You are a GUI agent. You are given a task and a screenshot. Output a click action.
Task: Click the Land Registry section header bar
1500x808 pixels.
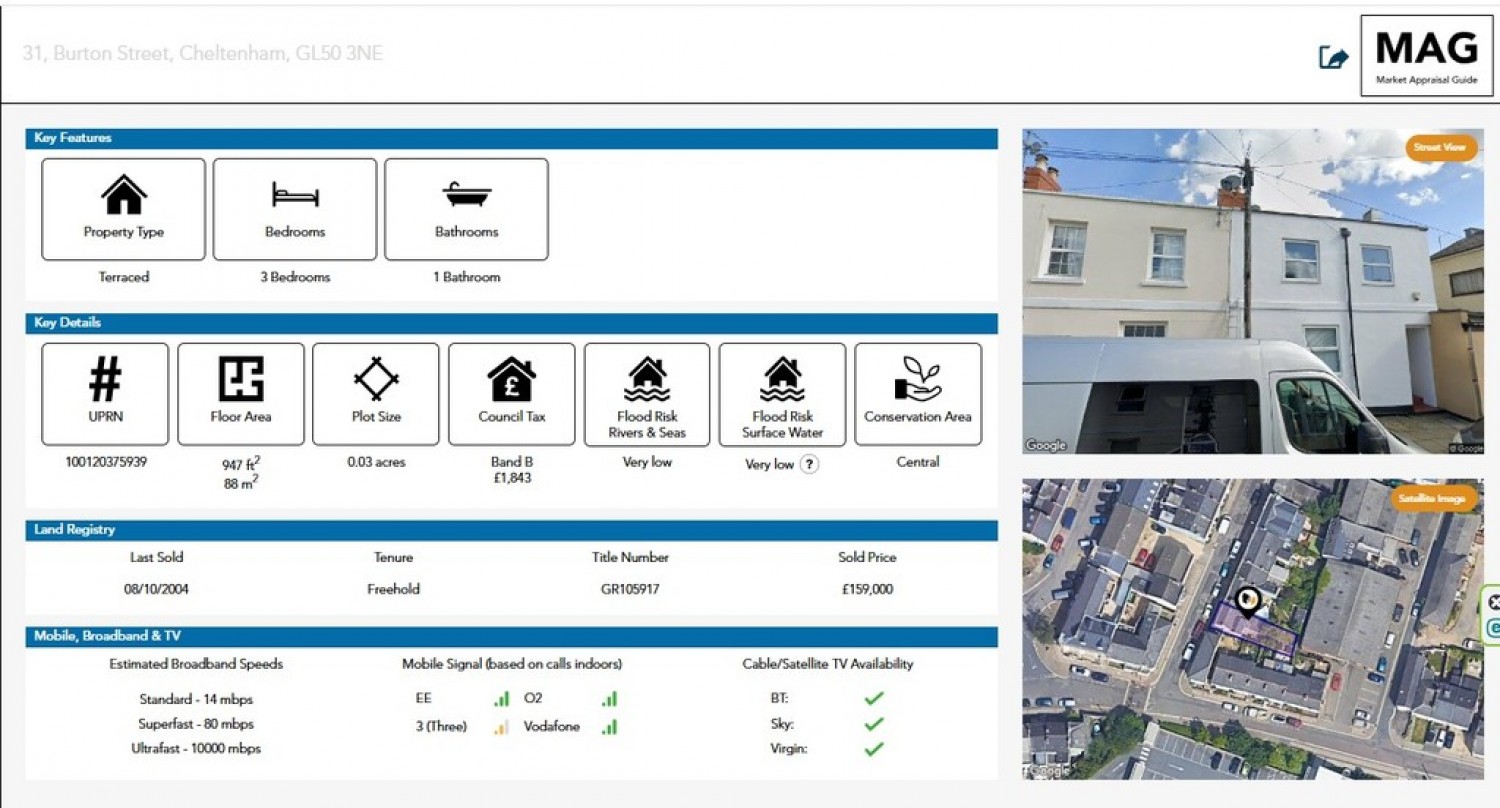[x=511, y=530]
